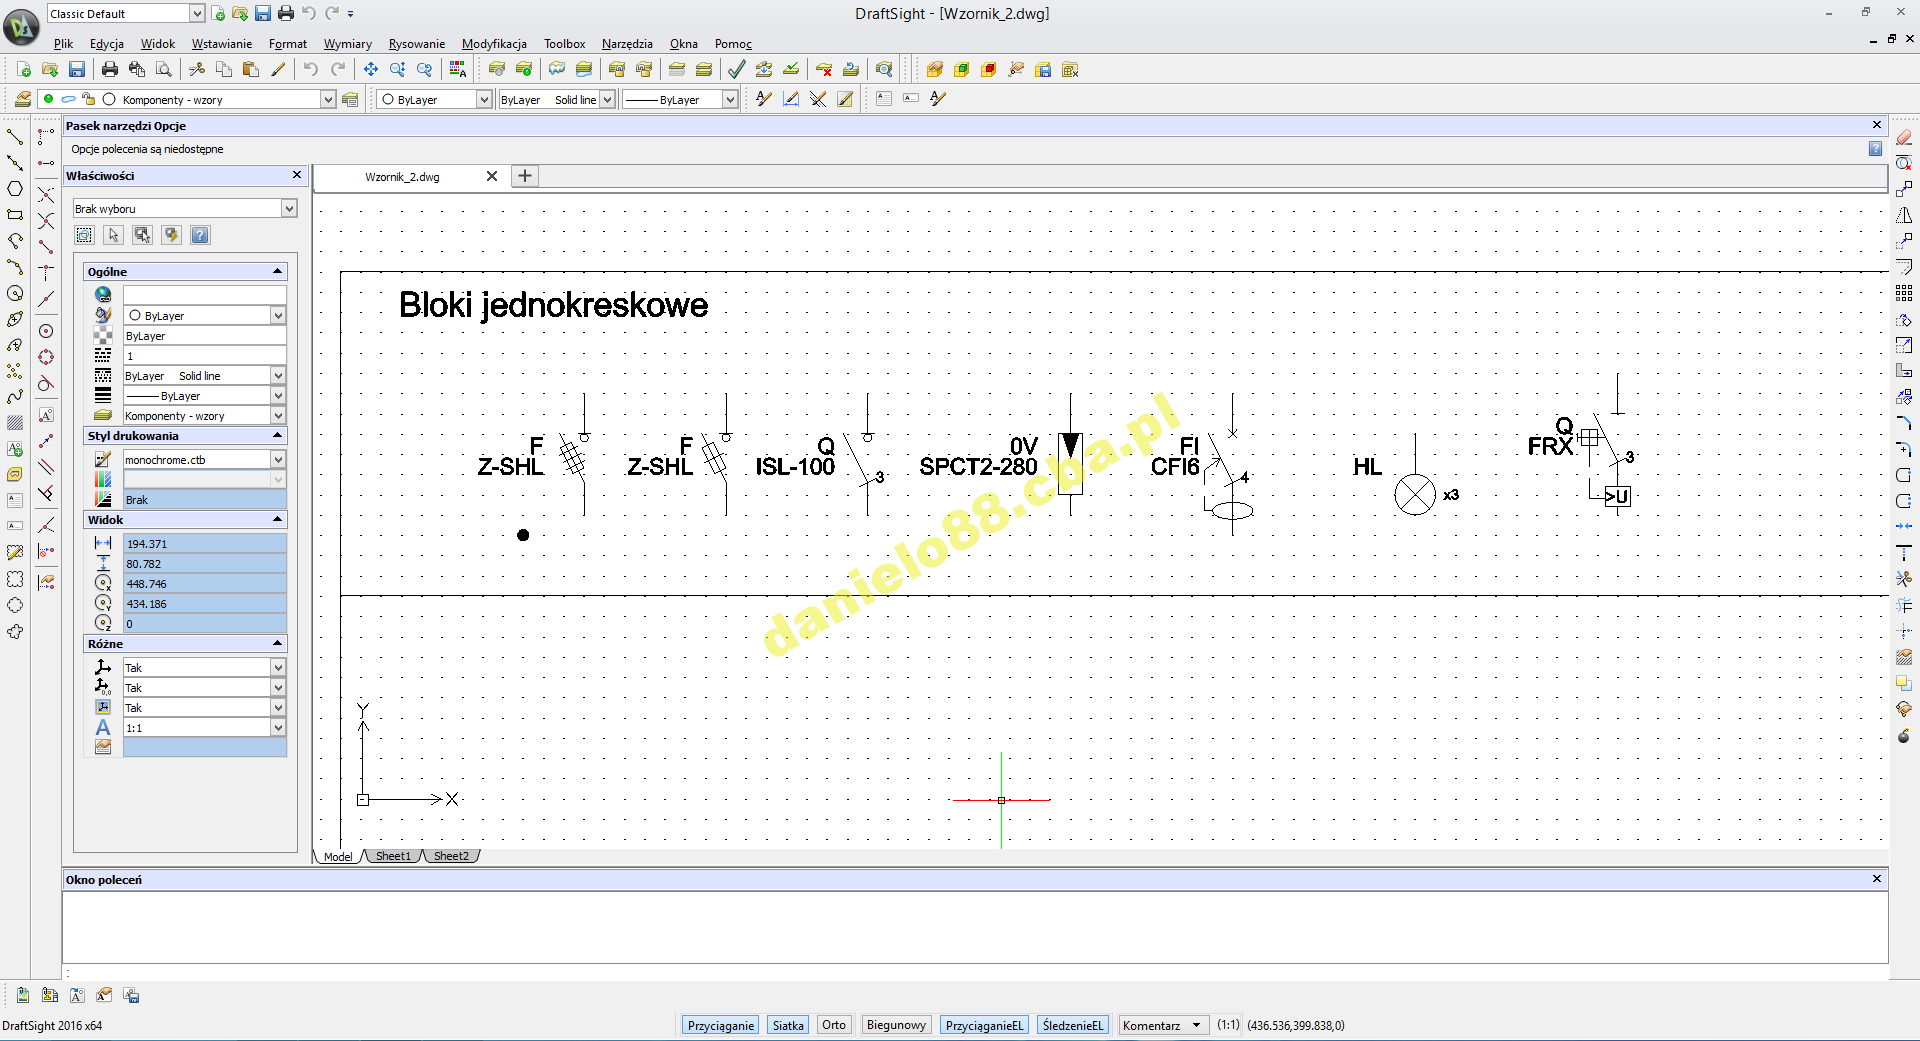The height and width of the screenshot is (1041, 1920).
Task: Open the ByLayer lineweight dropdown in toolbar
Action: [730, 99]
